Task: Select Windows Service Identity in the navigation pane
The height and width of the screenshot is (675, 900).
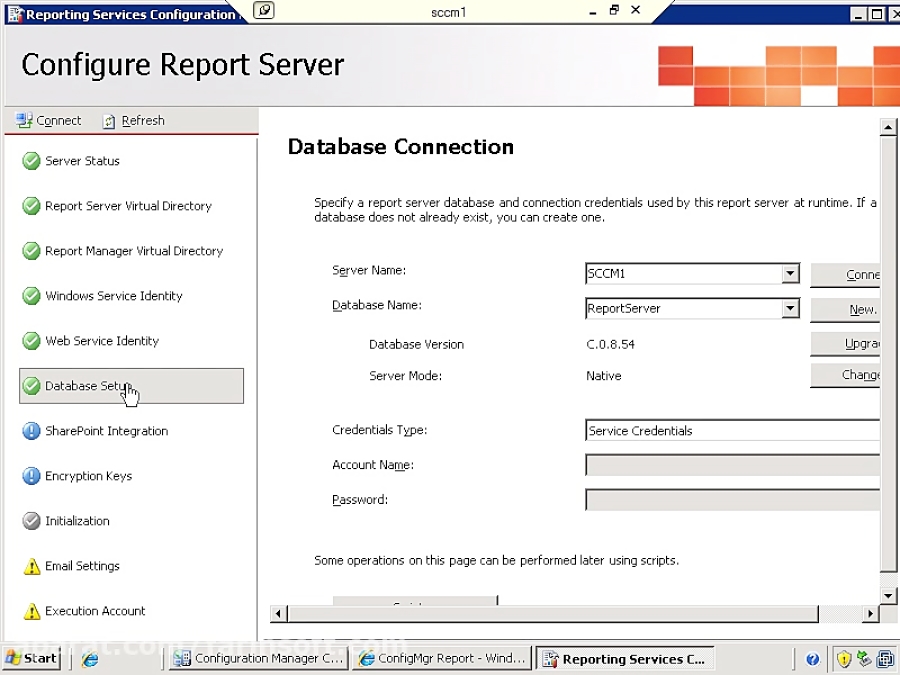Action: tap(113, 295)
